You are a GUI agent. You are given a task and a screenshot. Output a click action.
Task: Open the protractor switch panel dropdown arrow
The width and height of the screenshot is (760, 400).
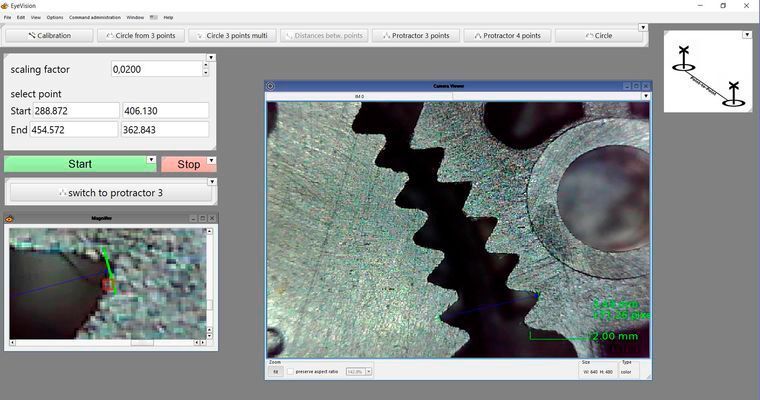(212, 181)
